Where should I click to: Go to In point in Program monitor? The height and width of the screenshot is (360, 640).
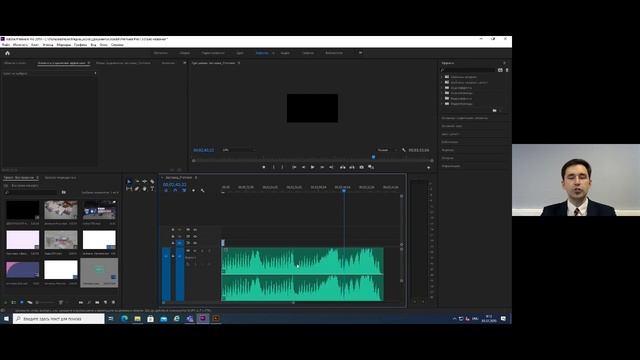(294, 167)
